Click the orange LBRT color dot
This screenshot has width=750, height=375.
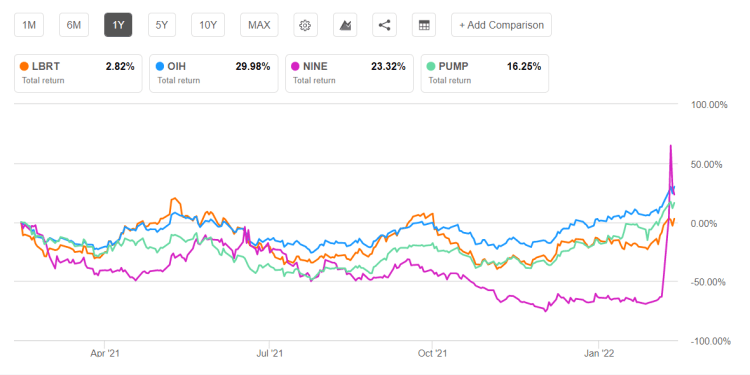(25, 66)
